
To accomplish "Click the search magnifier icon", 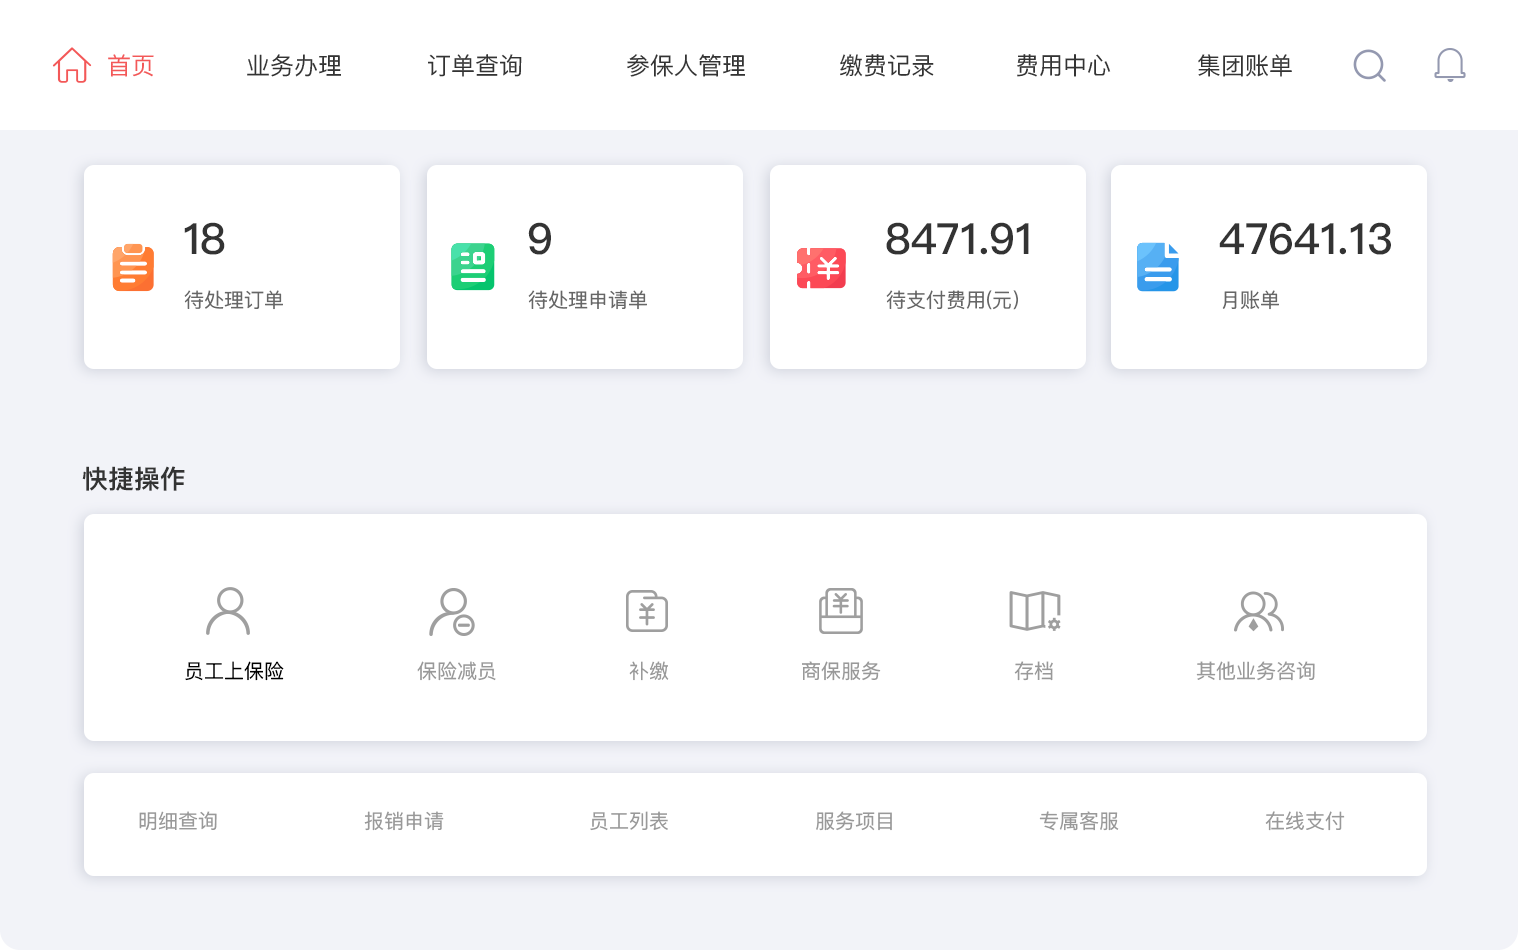I will (x=1369, y=66).
